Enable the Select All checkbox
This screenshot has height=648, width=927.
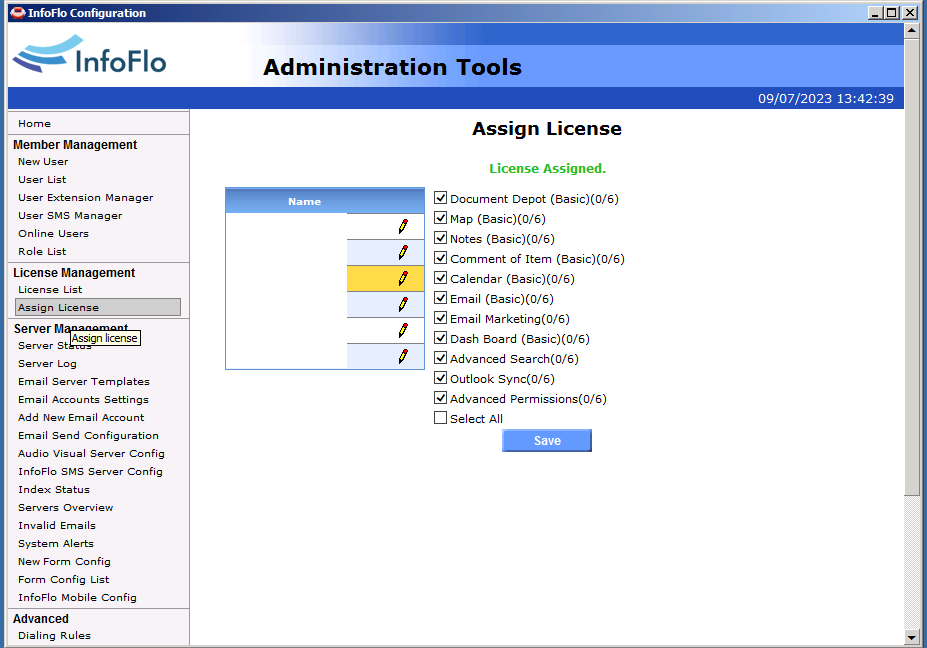coord(441,418)
